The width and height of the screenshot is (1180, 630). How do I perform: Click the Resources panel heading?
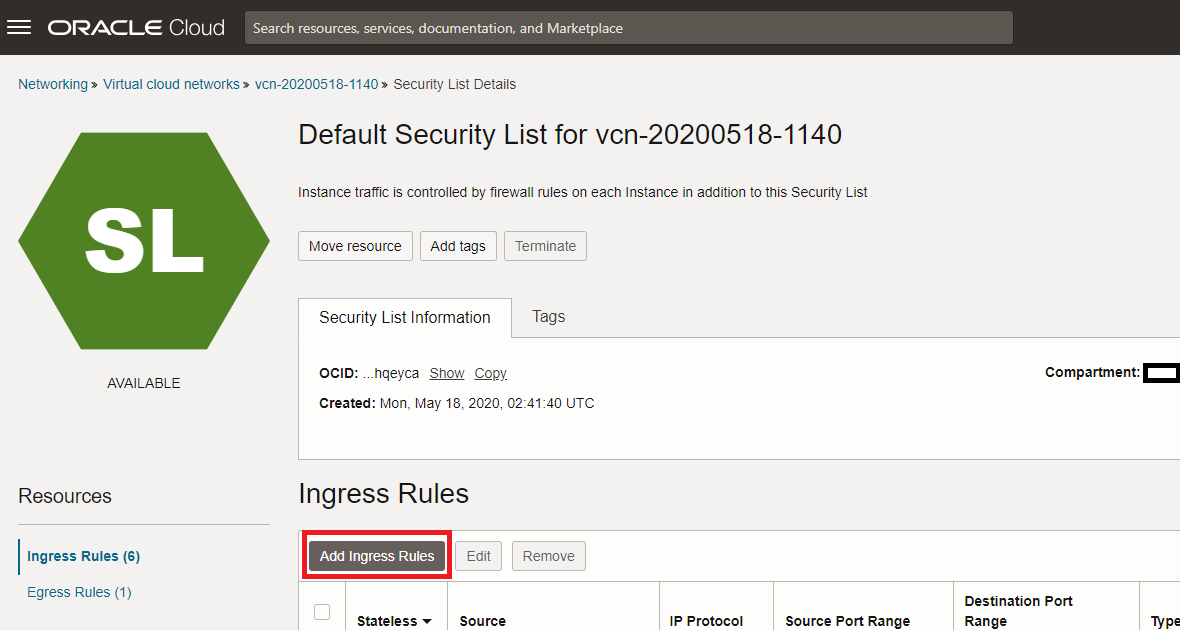(64, 496)
